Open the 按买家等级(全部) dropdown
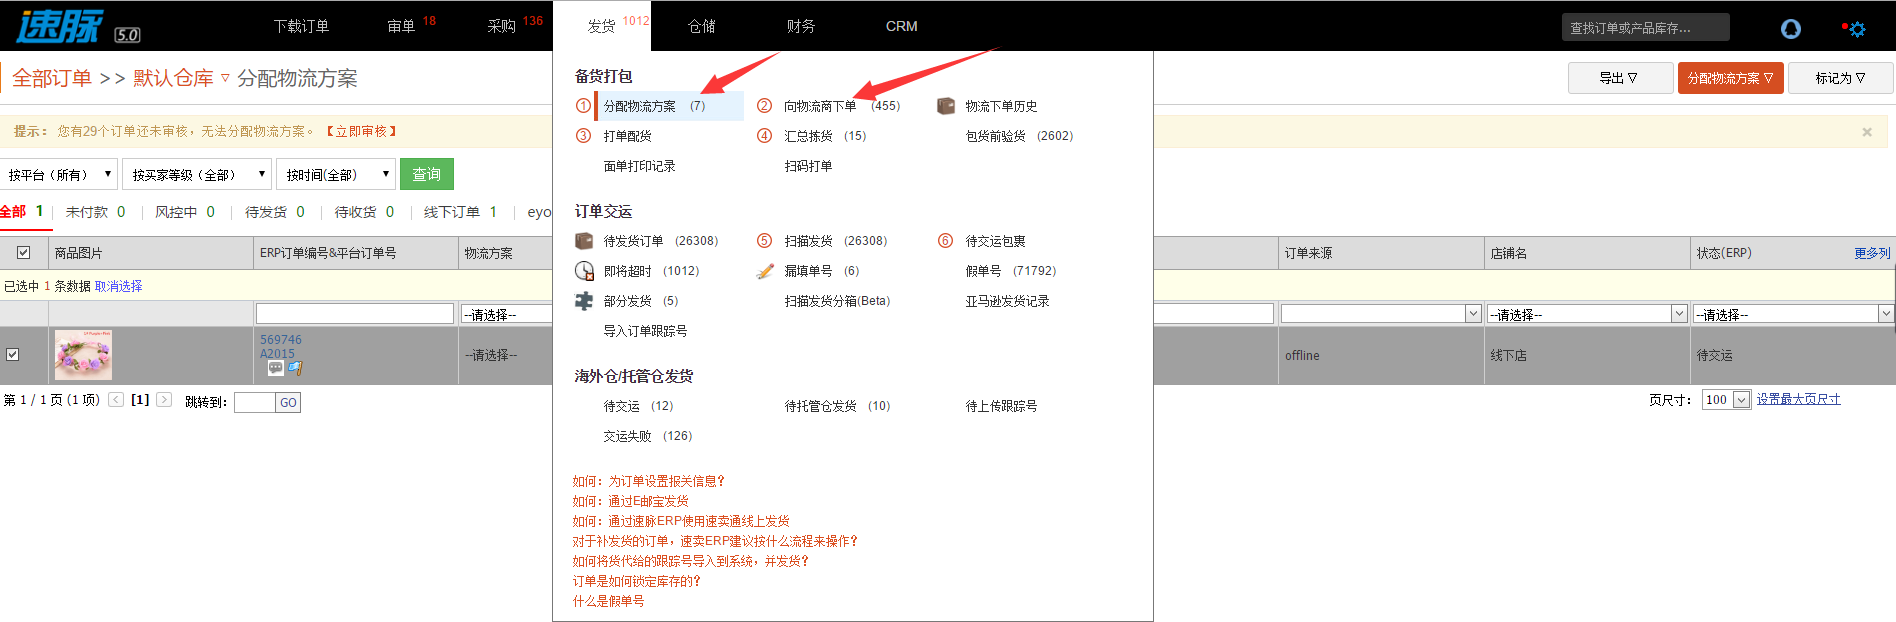The width and height of the screenshot is (1896, 622). coord(197,174)
